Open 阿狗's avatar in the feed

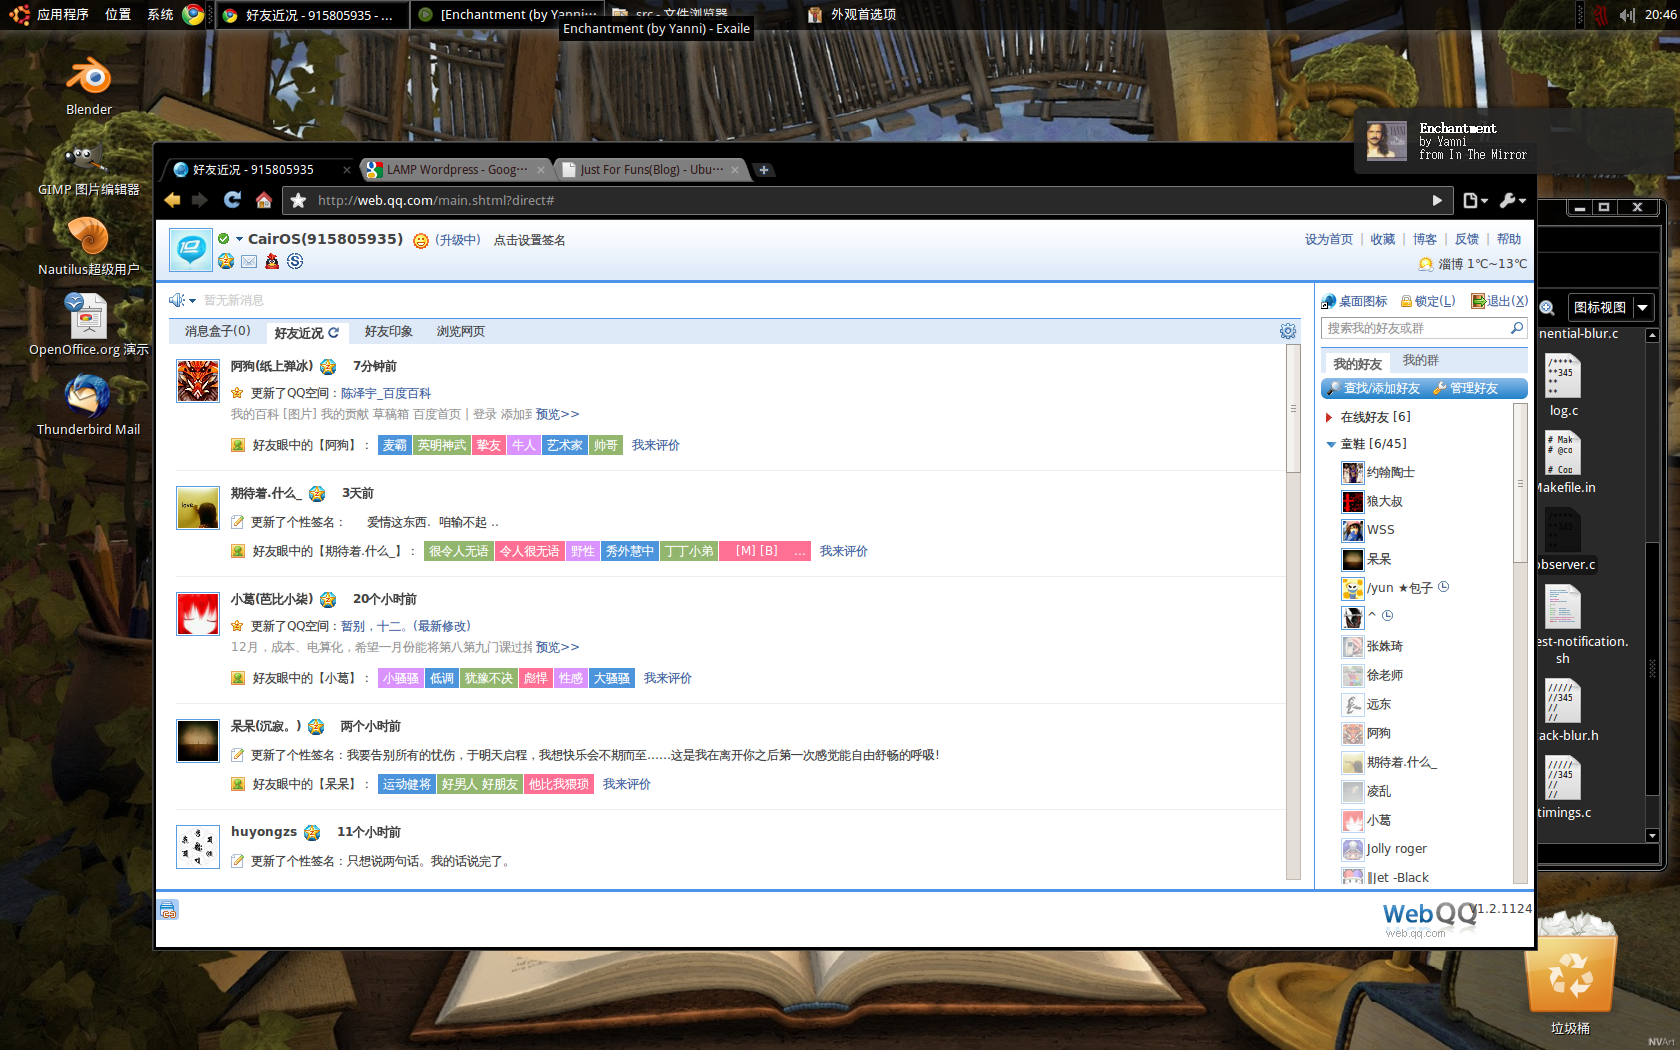coord(198,381)
